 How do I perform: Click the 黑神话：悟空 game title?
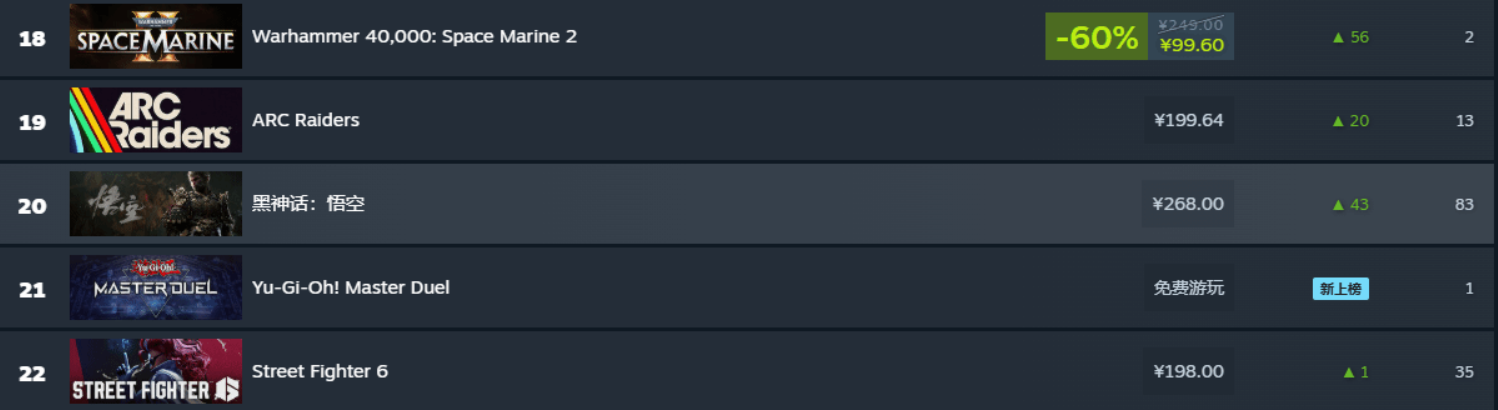point(308,204)
